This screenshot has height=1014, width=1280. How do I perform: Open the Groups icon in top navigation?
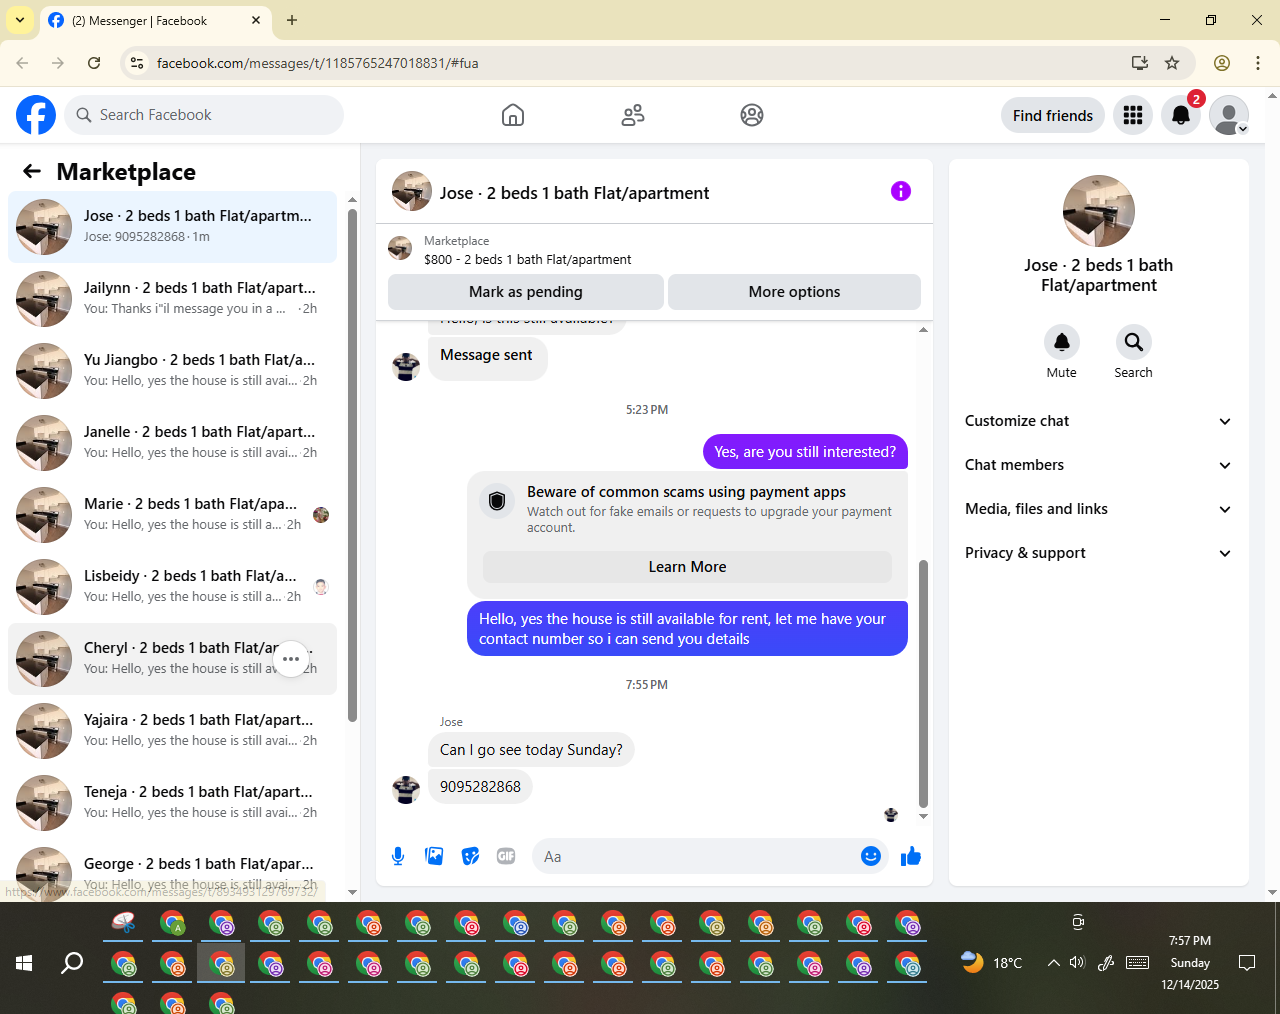click(x=752, y=115)
